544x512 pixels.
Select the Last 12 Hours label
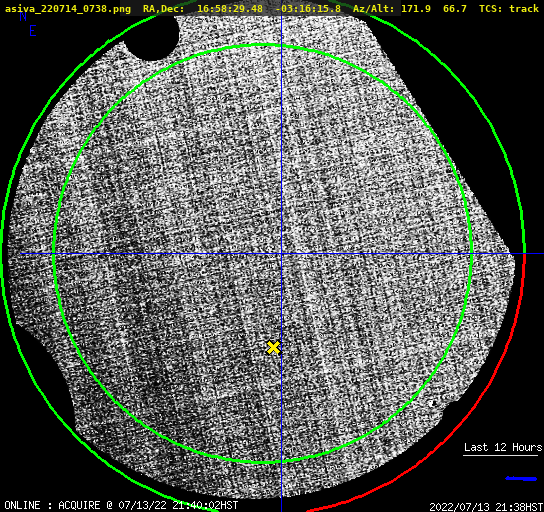(503, 447)
